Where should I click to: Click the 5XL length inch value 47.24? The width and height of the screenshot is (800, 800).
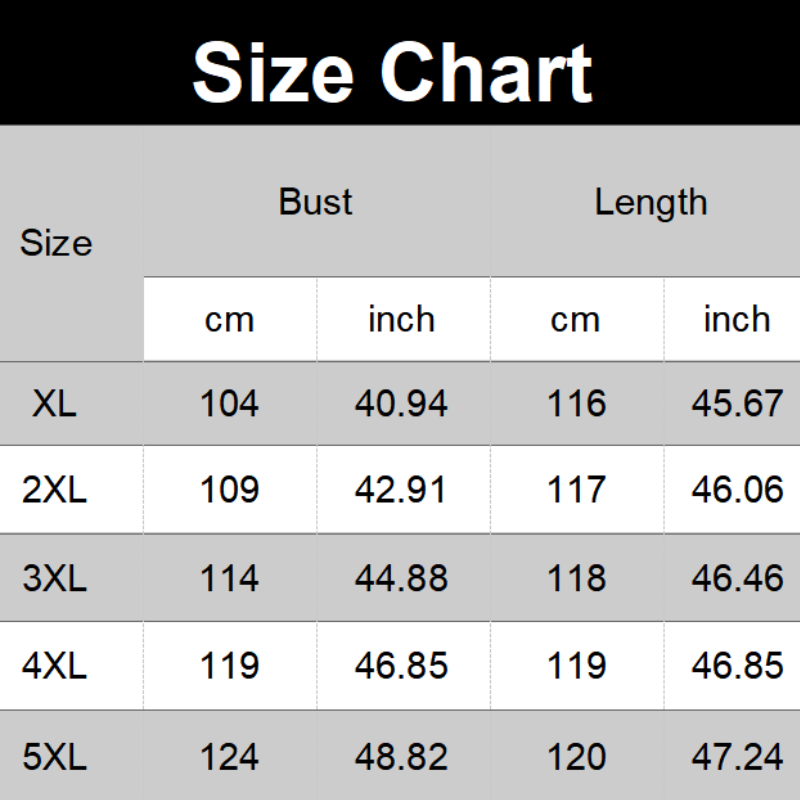[737, 757]
